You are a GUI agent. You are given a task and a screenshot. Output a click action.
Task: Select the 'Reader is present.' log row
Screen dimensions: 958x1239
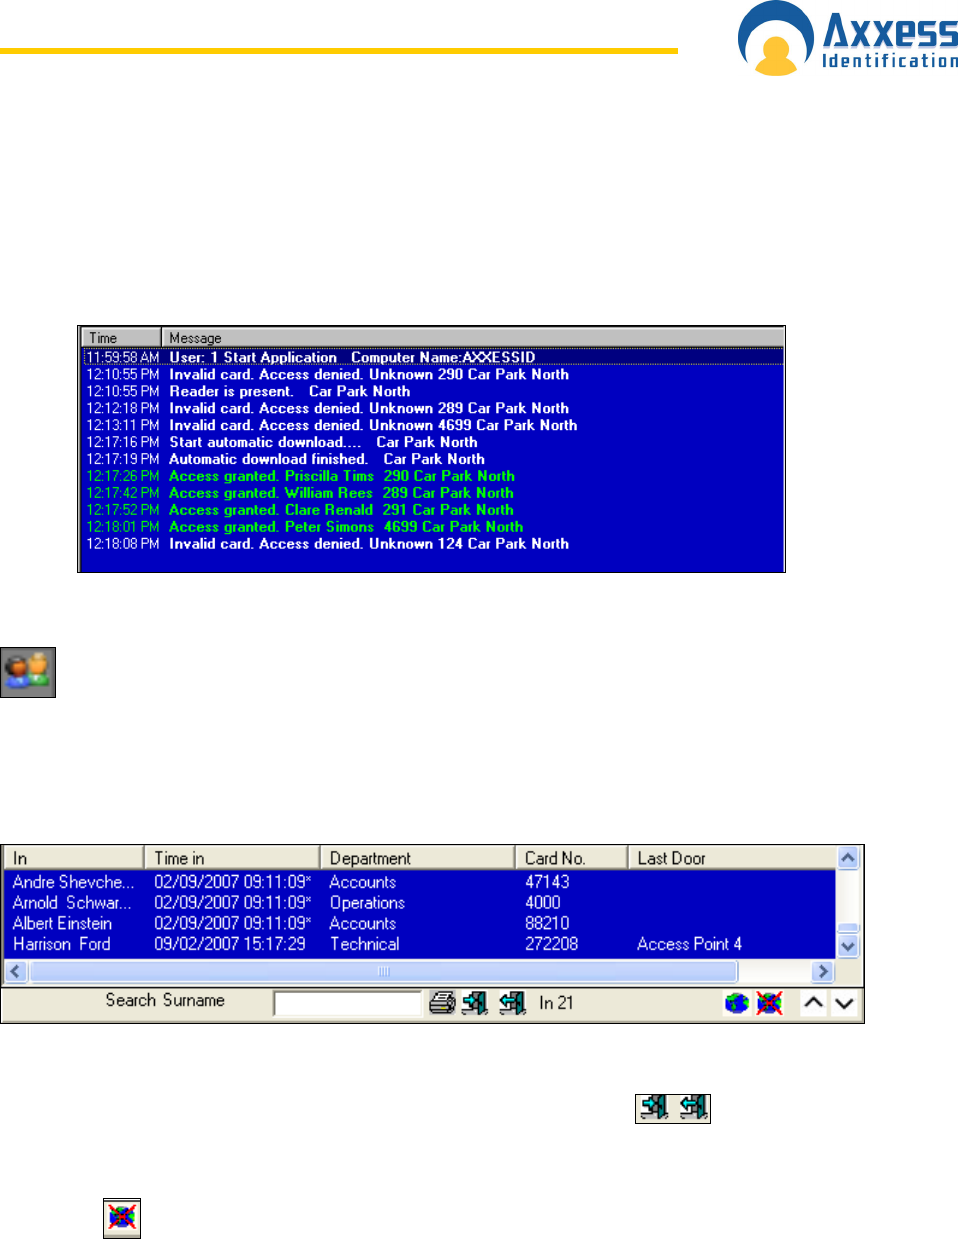(432, 391)
